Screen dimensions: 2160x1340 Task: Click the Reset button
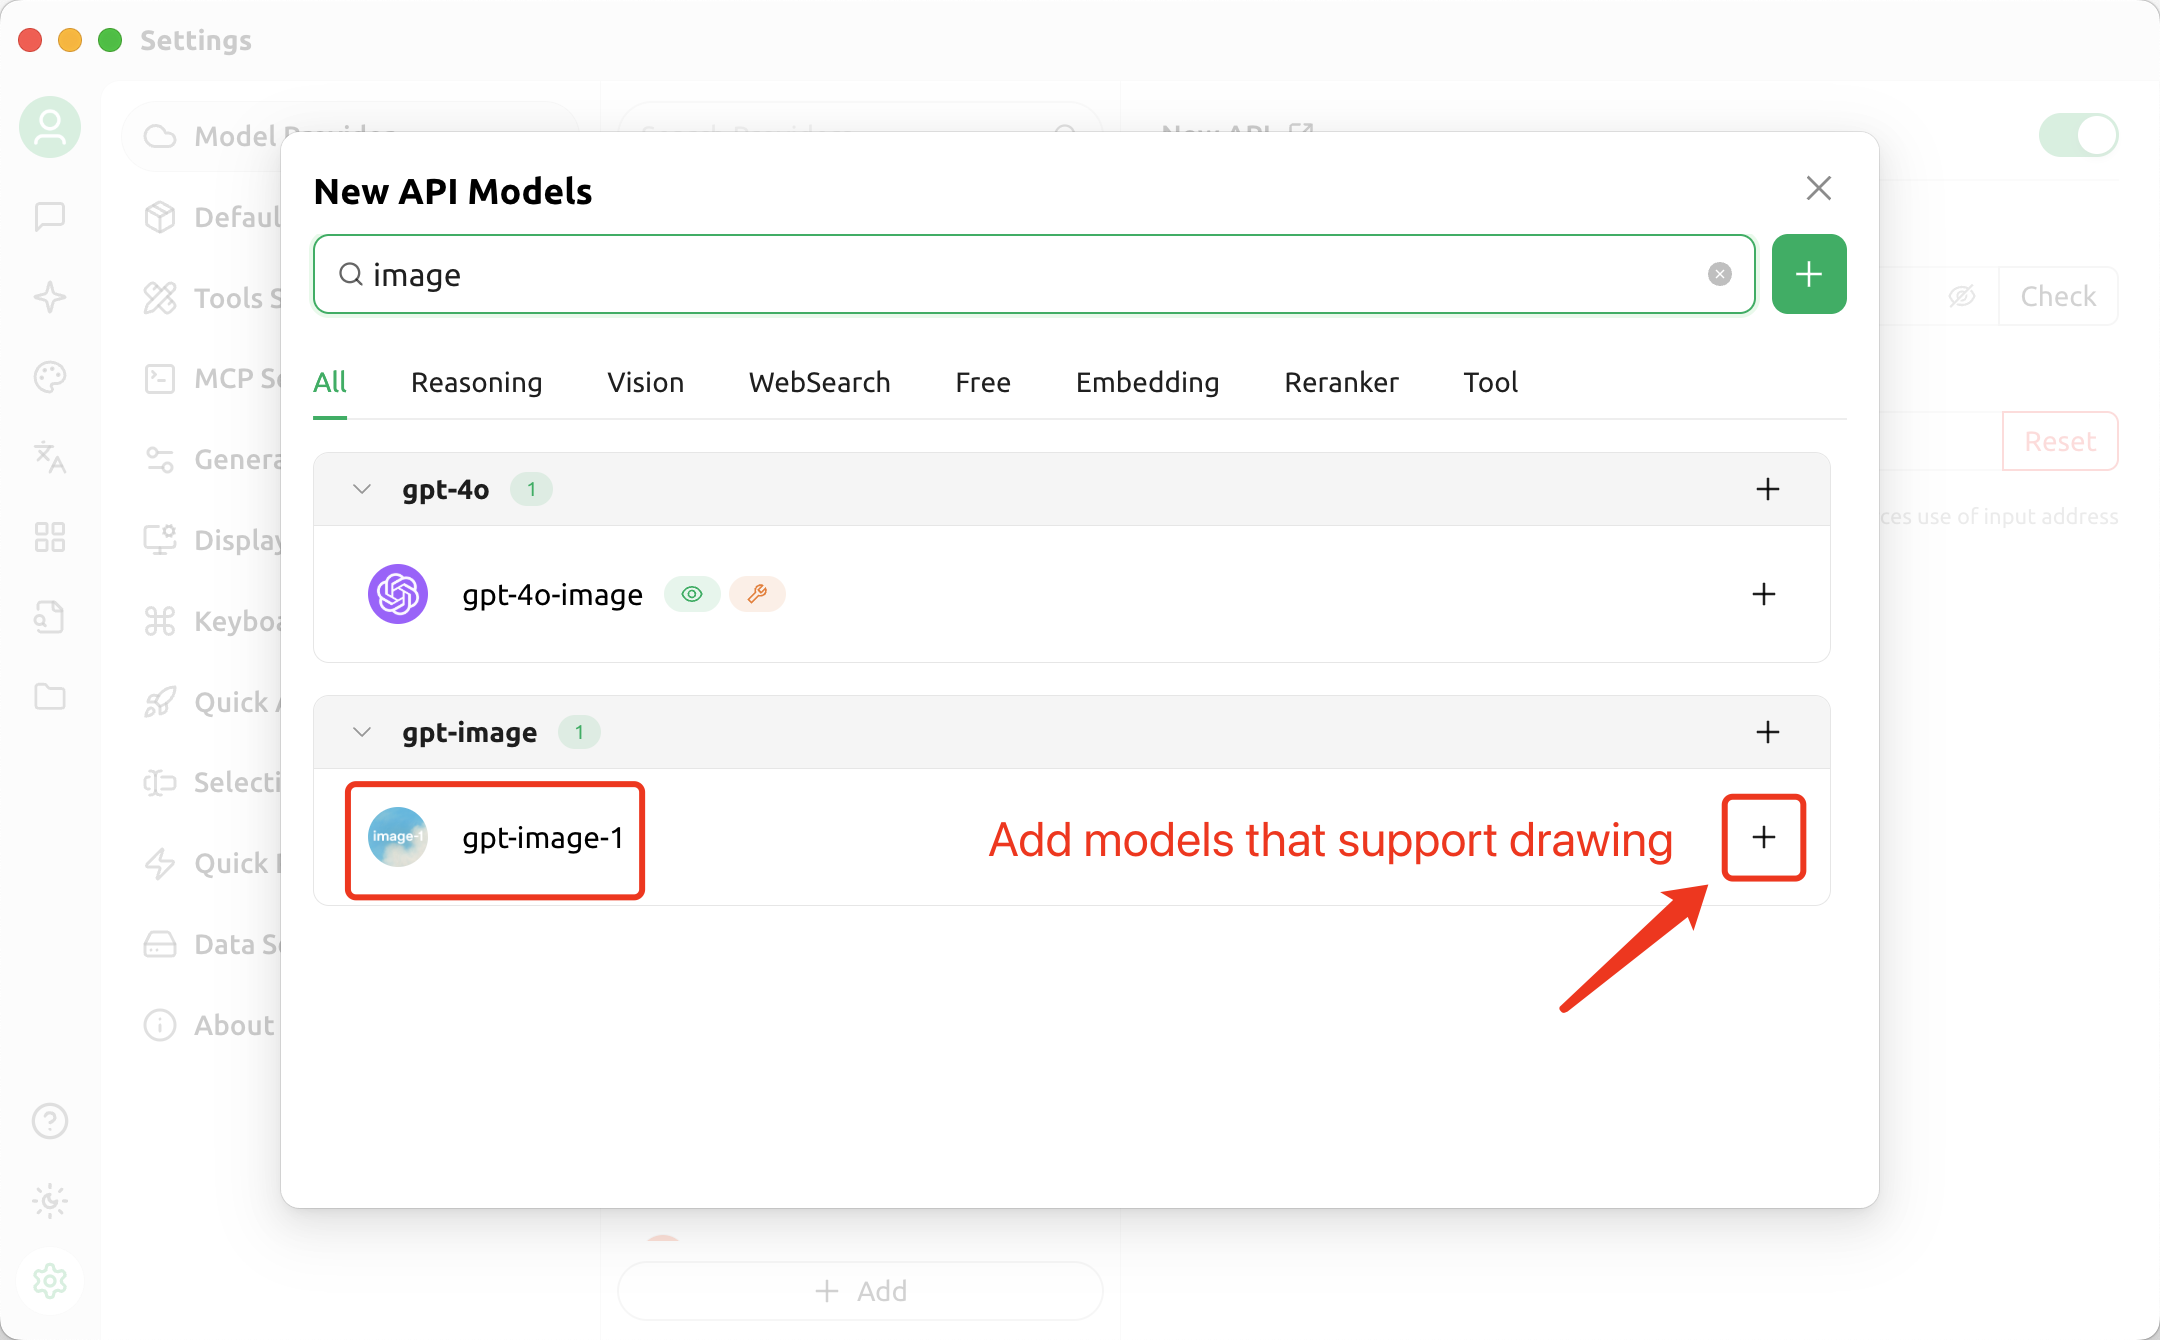coord(2059,441)
